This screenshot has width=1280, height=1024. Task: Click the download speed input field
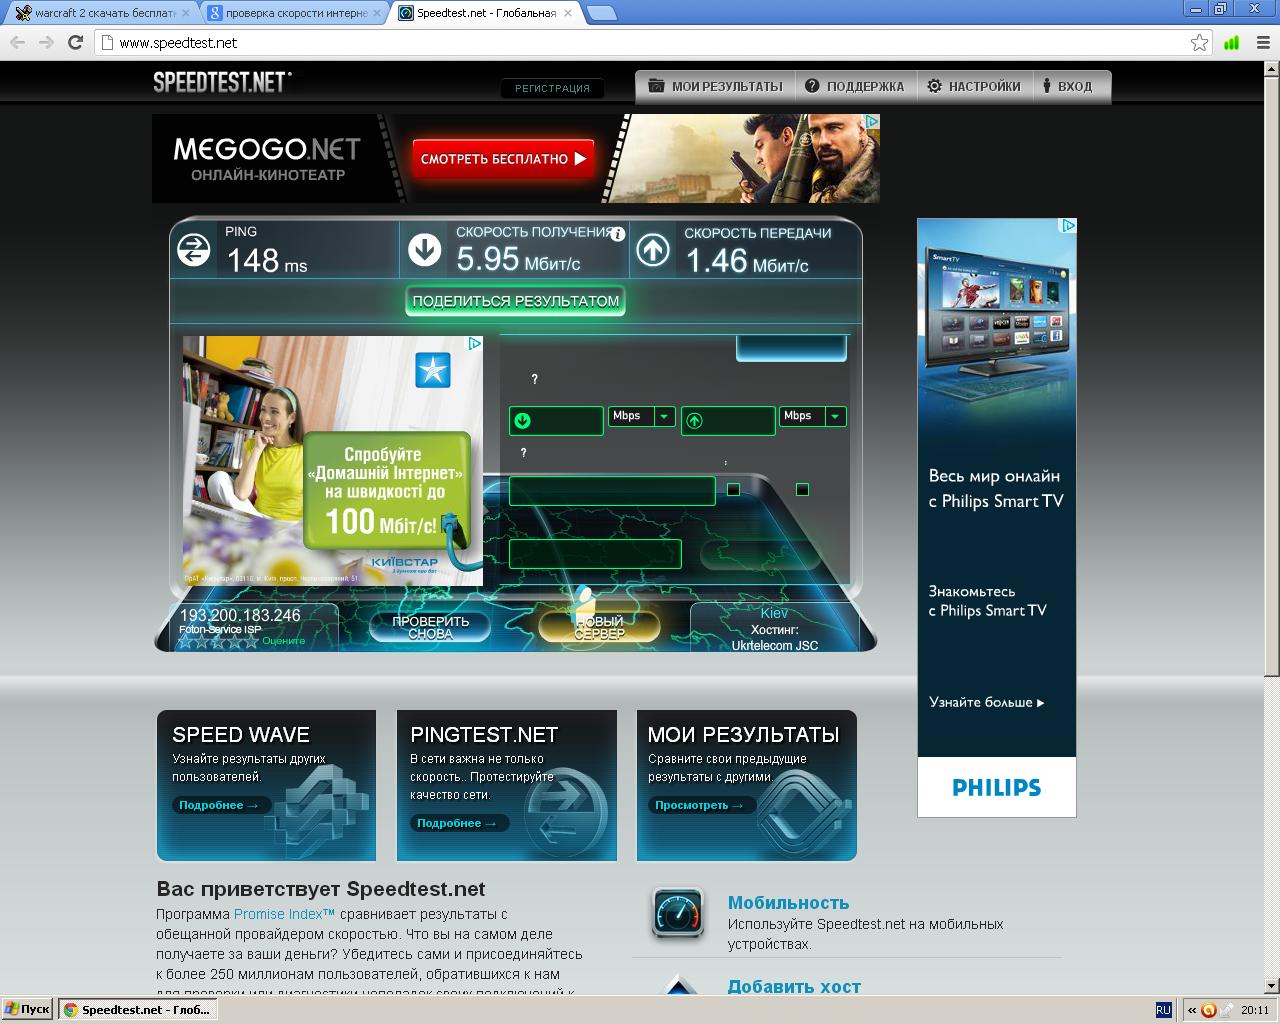[555, 420]
